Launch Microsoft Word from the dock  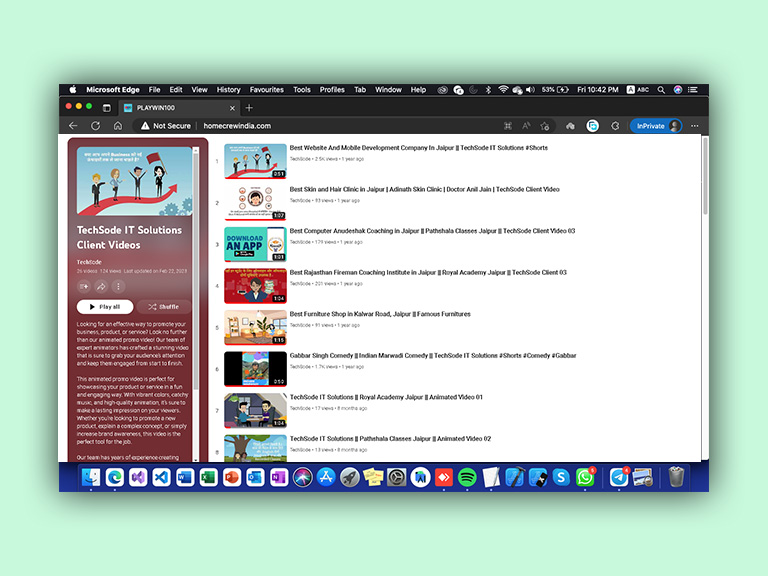coord(185,477)
